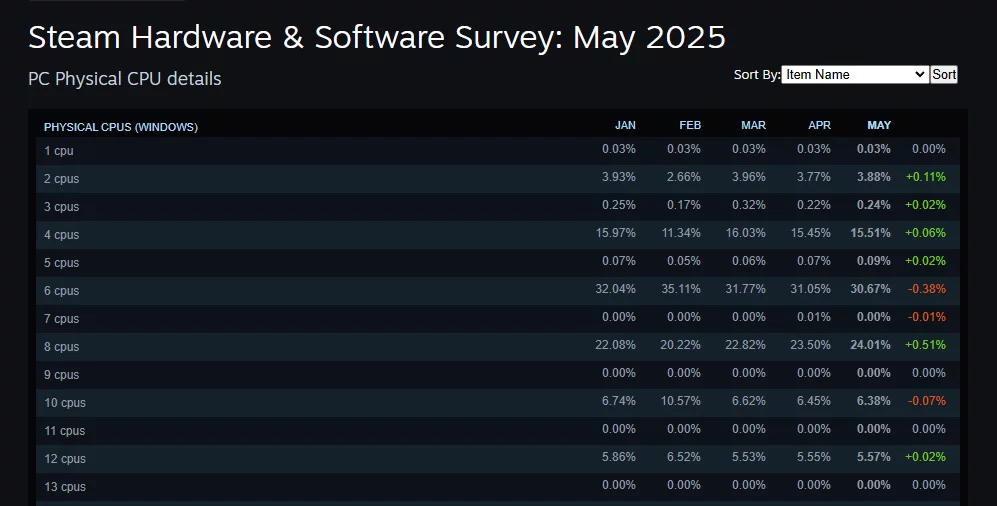Click the page title Steam Hardware & Software Survey
Viewport: 997px width, 506px height.
[x=376, y=37]
